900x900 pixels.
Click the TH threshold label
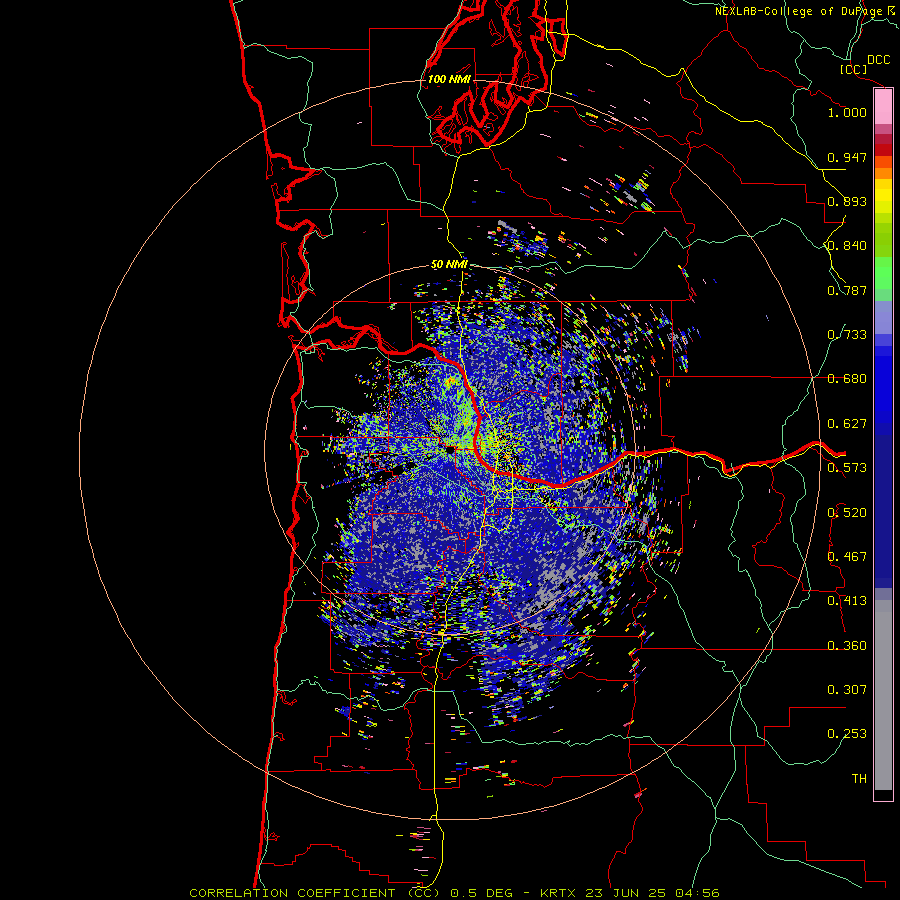click(x=859, y=779)
